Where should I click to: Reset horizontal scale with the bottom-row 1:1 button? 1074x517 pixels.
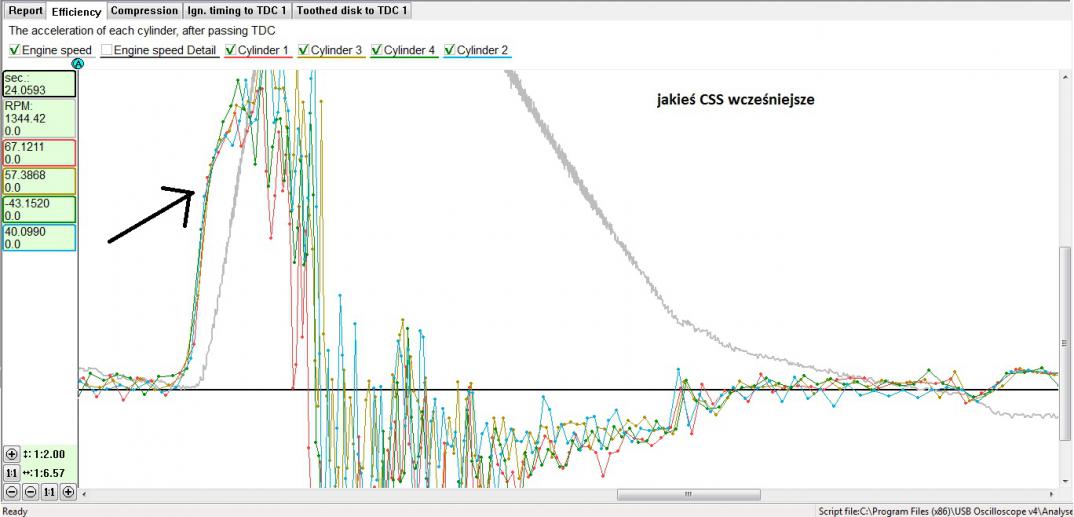49,492
